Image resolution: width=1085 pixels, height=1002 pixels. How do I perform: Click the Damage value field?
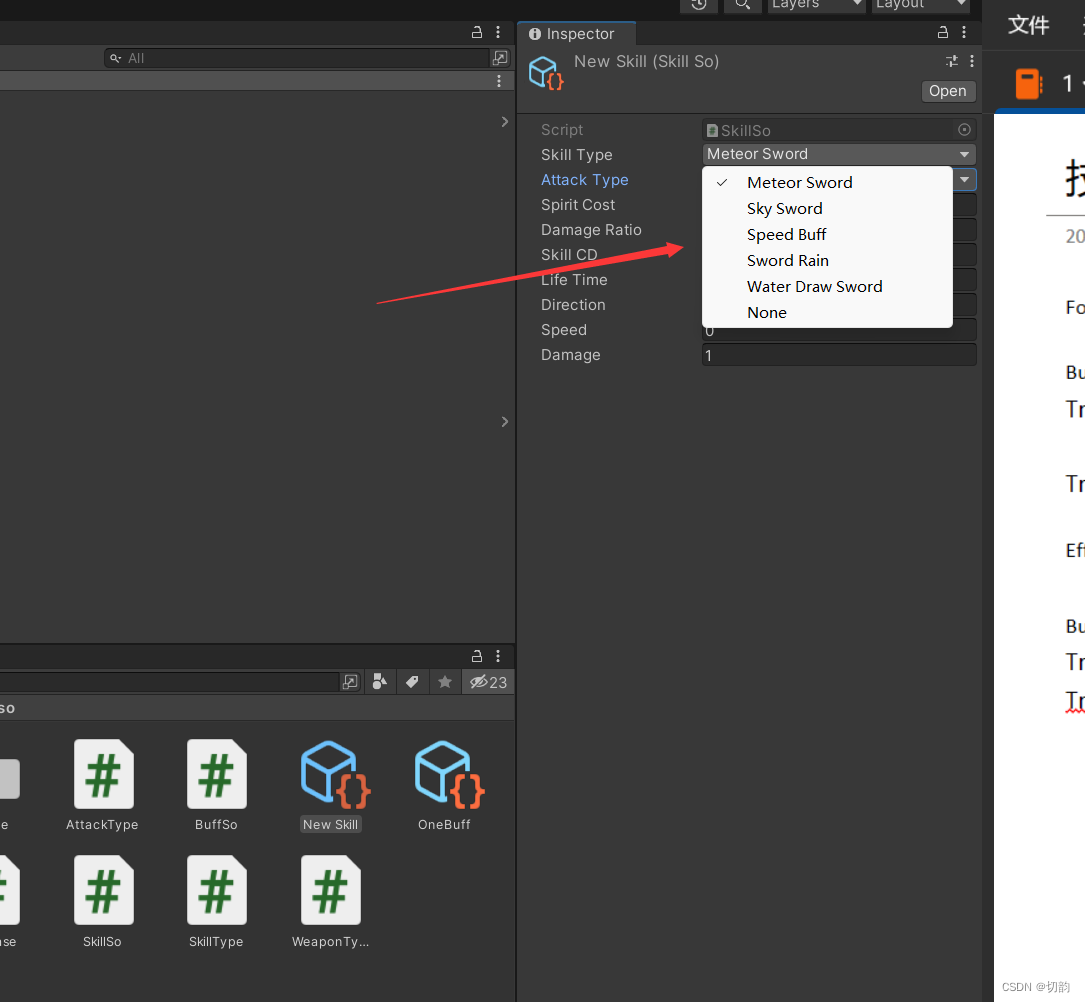(839, 355)
